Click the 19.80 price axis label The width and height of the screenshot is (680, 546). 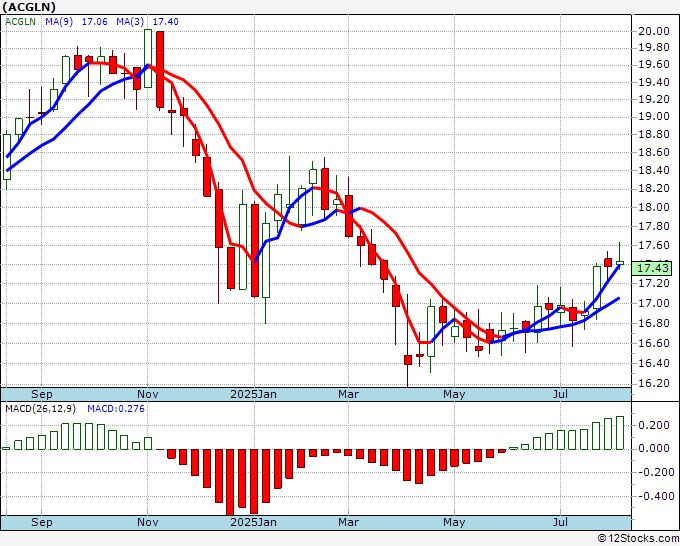pyautogui.click(x=654, y=48)
